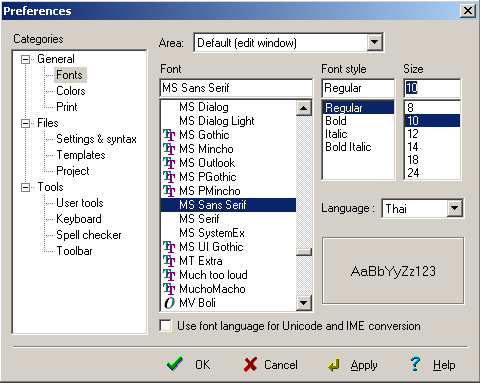
Task: Collapse the Files tree node
Action: 25,124
